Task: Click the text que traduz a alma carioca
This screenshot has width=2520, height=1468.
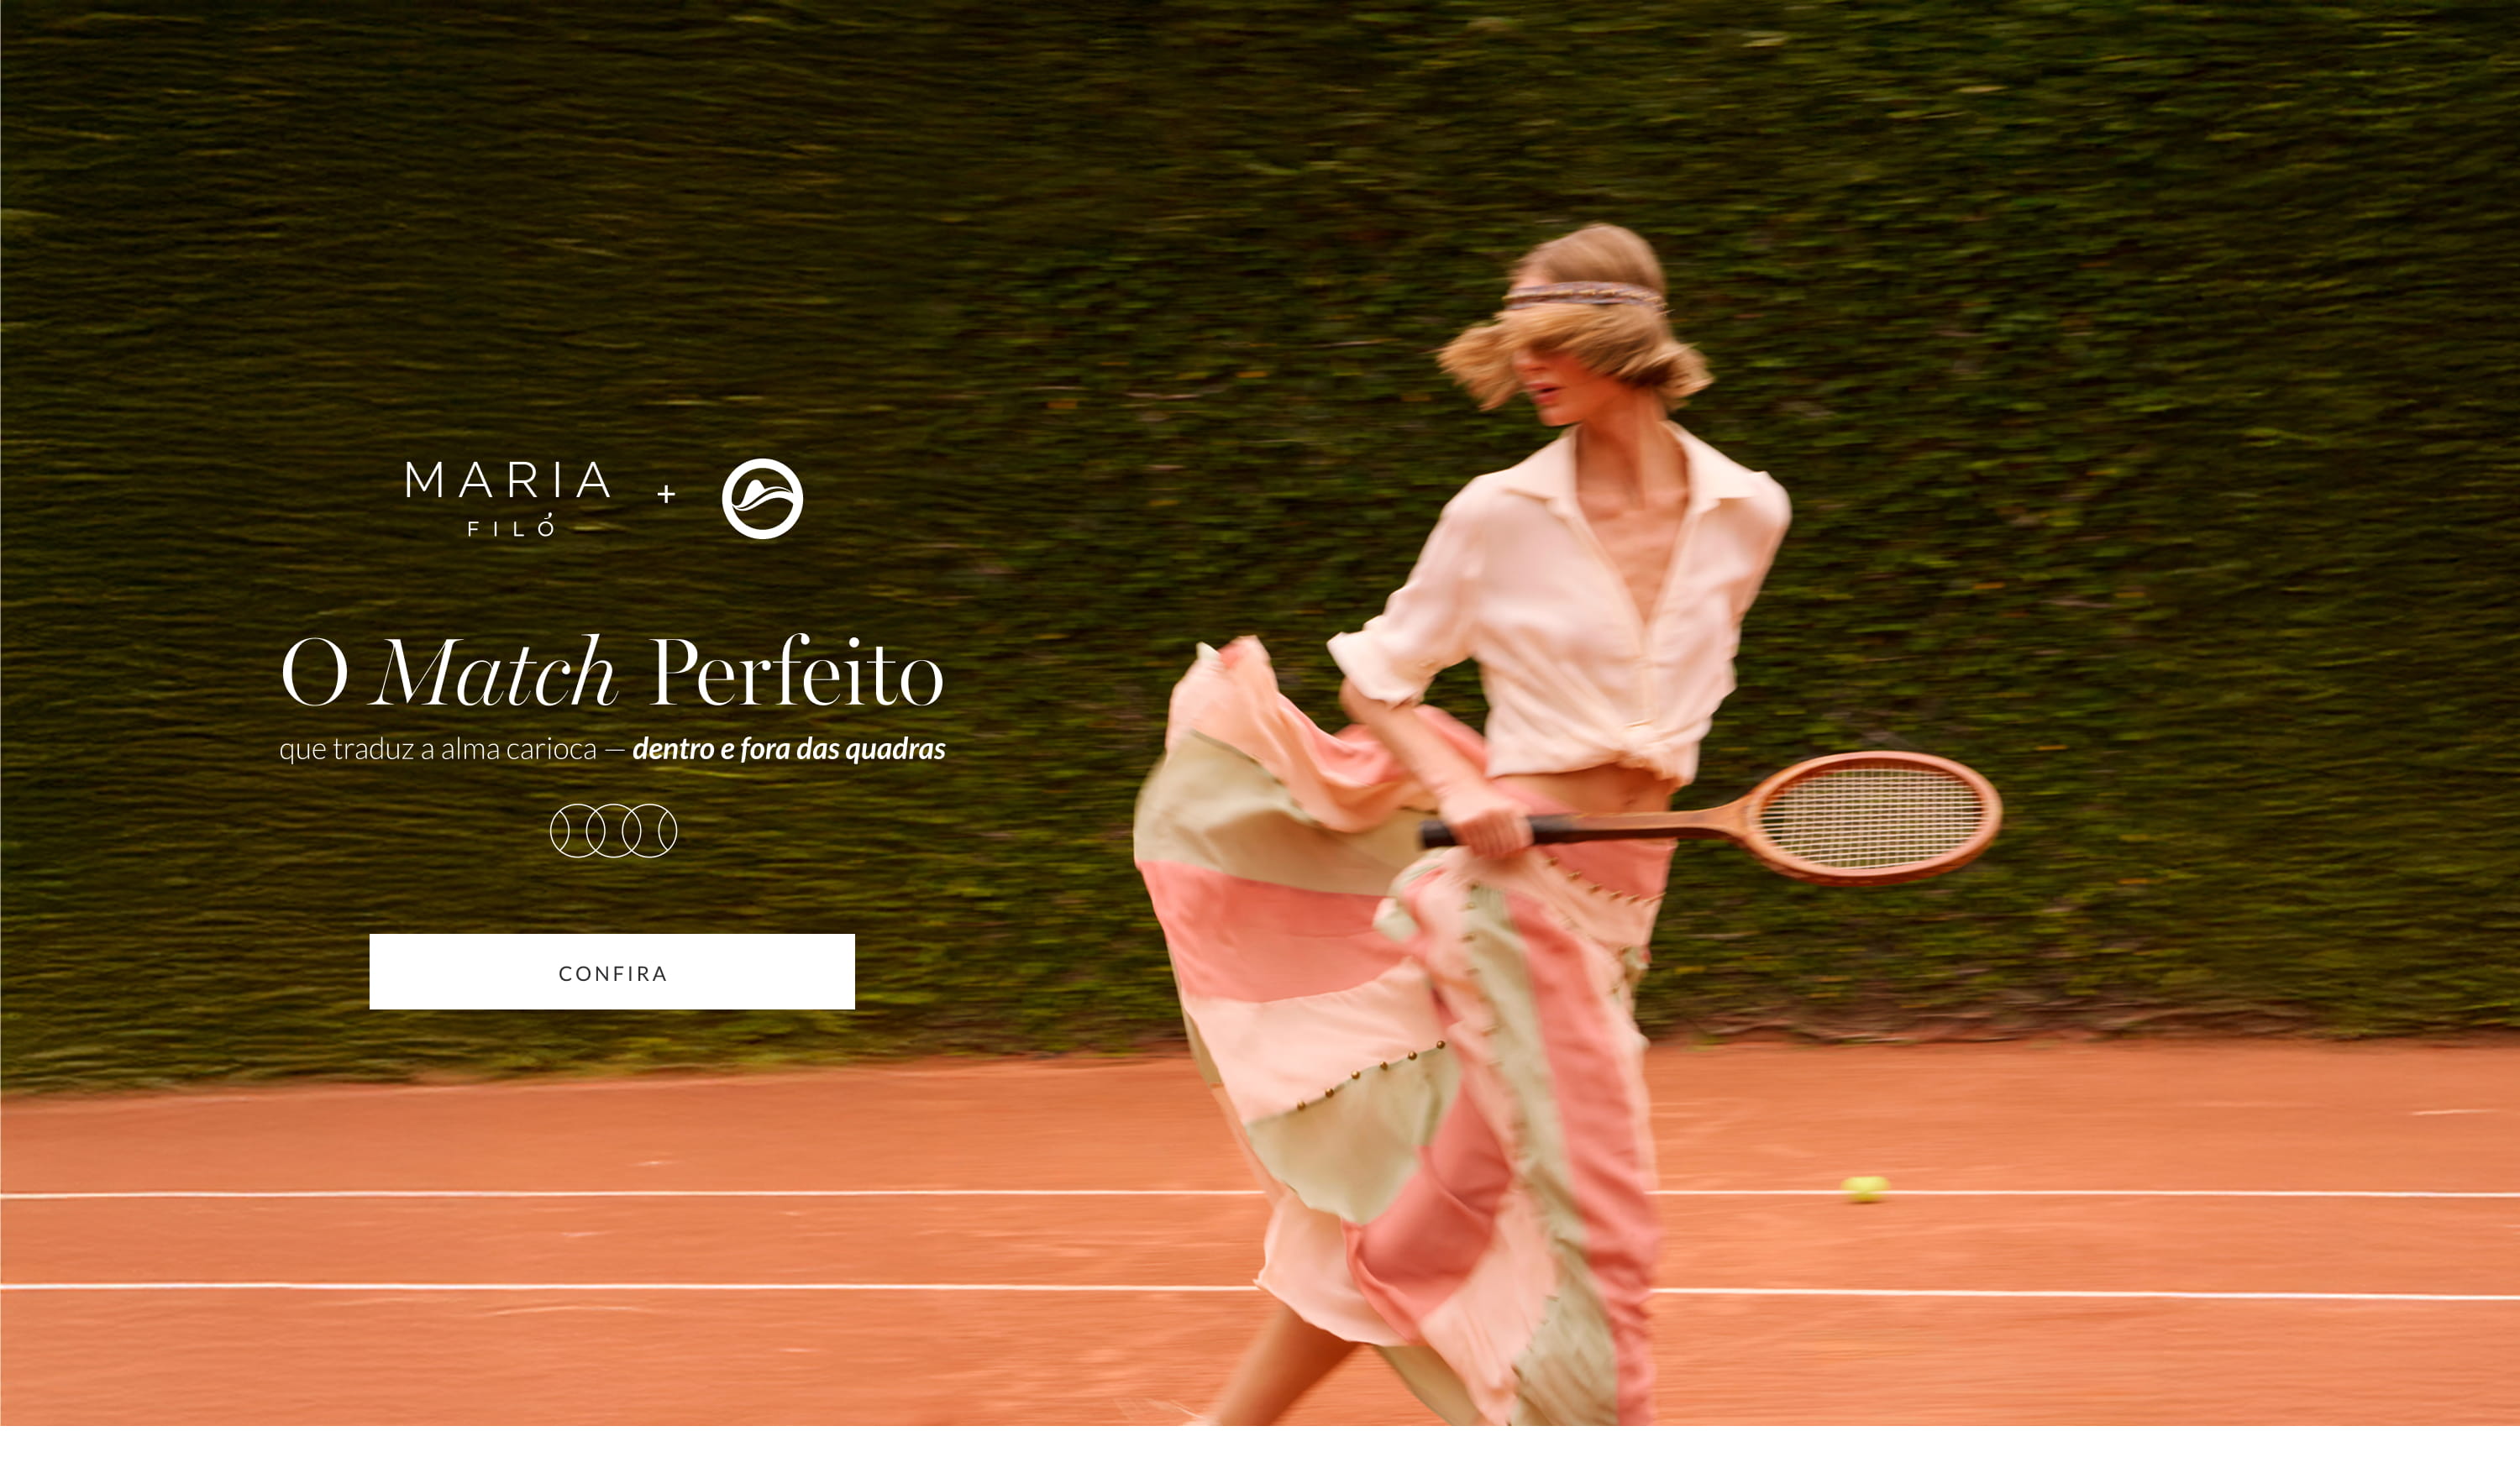Action: (438, 748)
